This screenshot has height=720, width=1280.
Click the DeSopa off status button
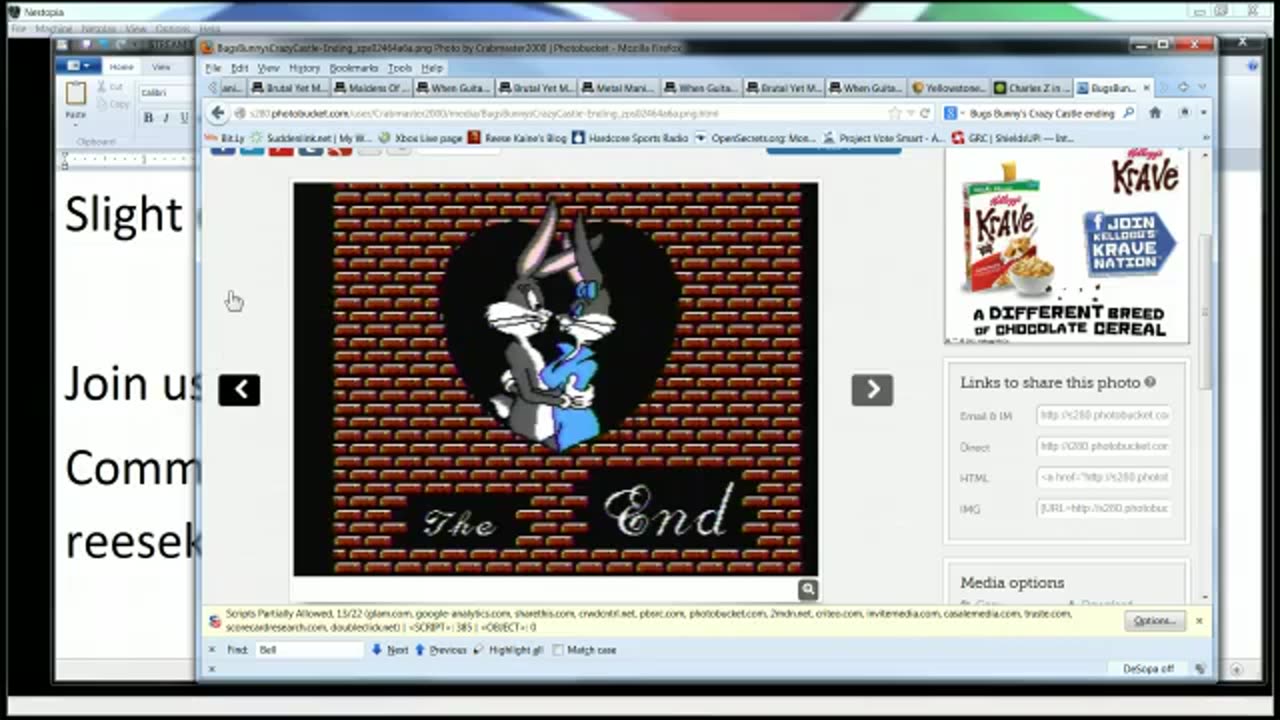1148,669
